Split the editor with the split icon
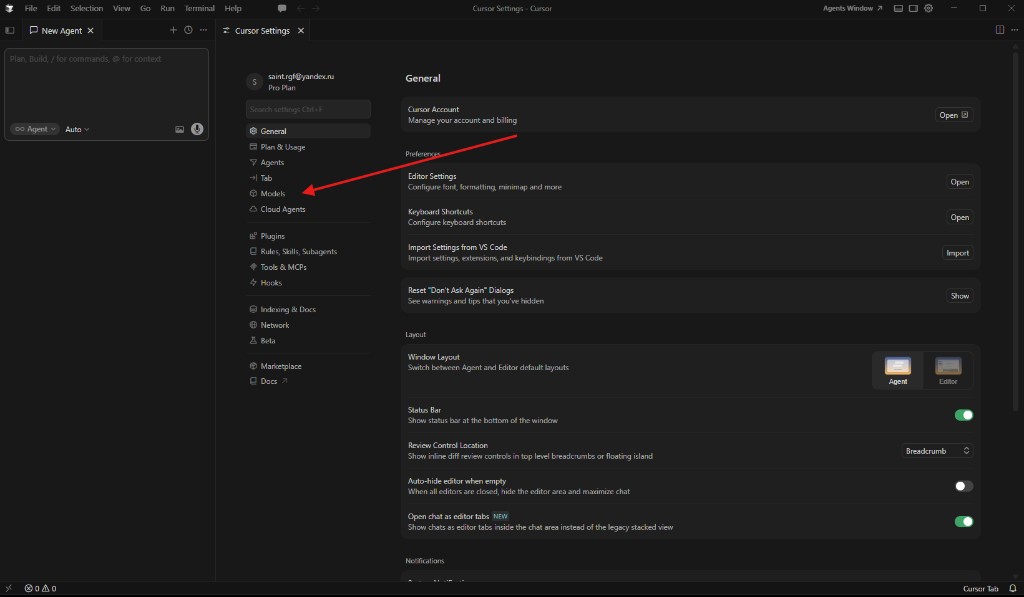 pyautogui.click(x=999, y=30)
